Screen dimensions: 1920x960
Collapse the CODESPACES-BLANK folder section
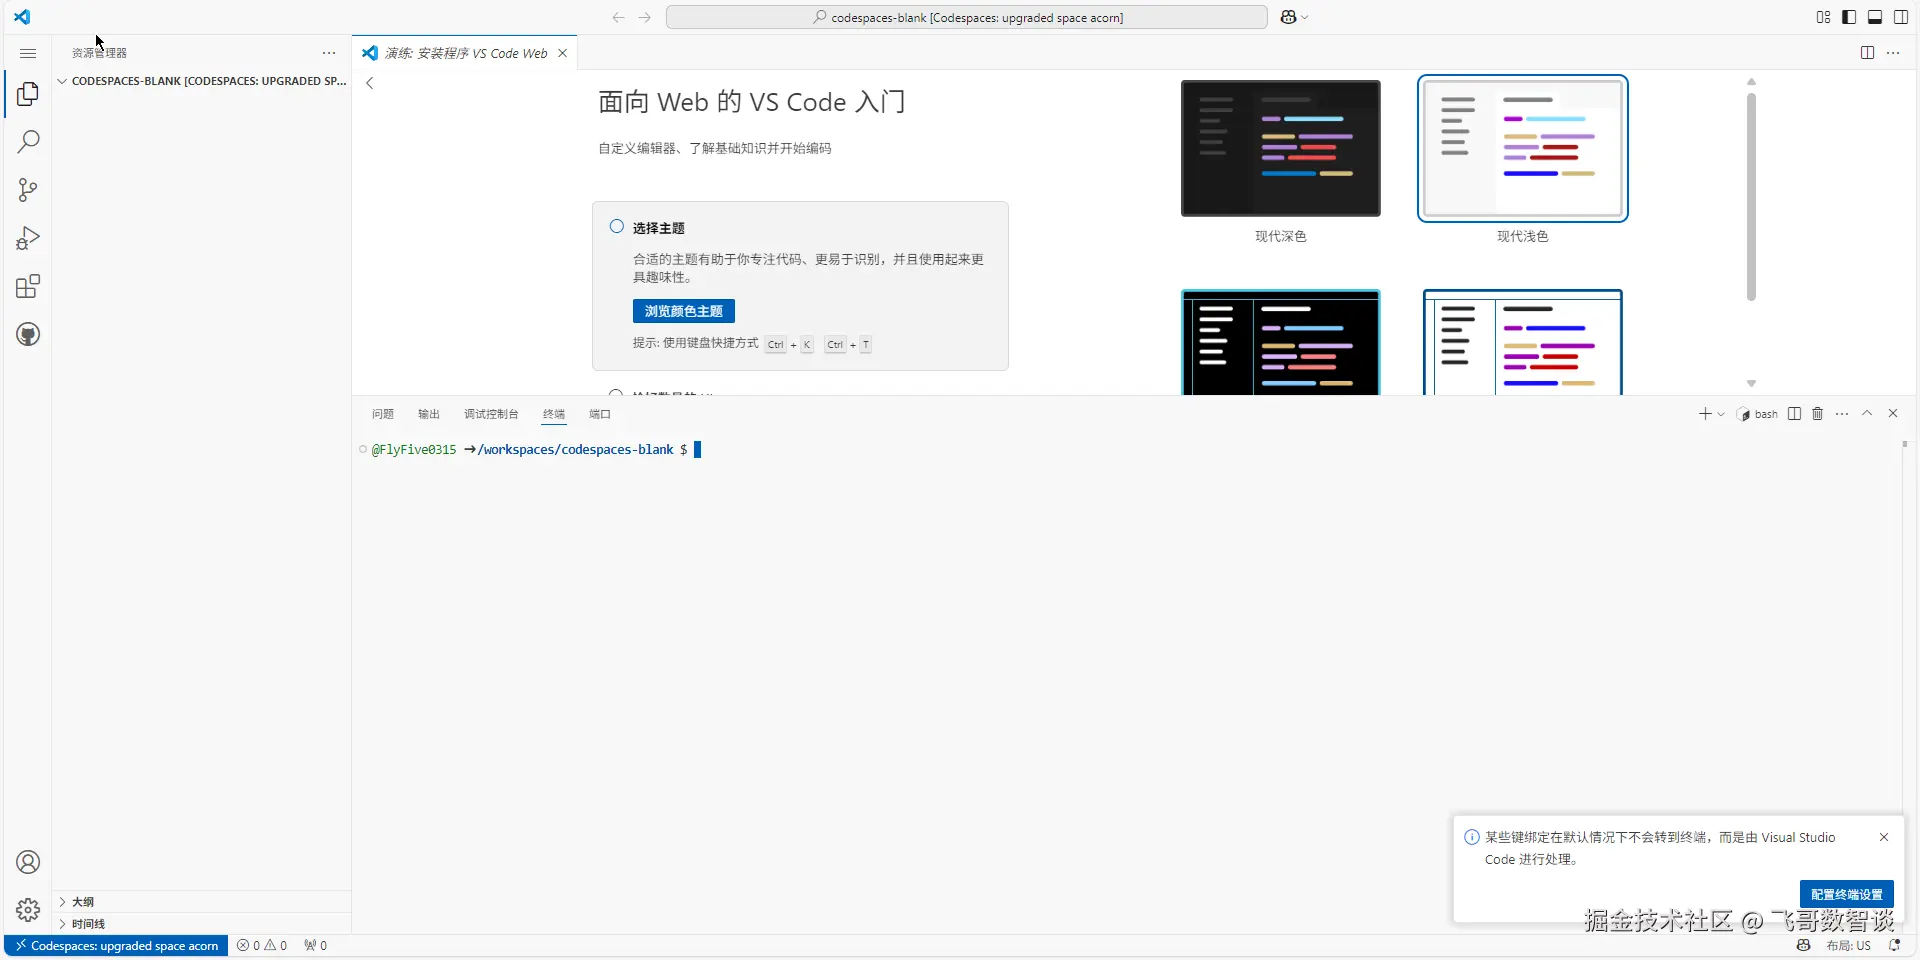(x=201, y=81)
